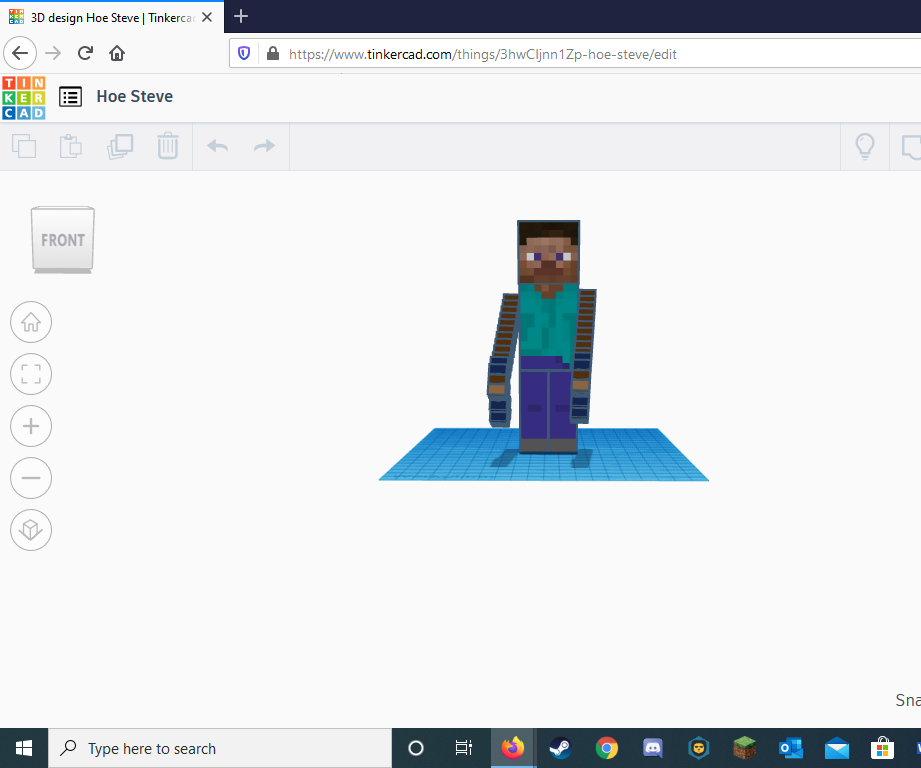Click the HTTPS lock toggle in address bar
The width and height of the screenshot is (921, 768).
click(x=271, y=53)
